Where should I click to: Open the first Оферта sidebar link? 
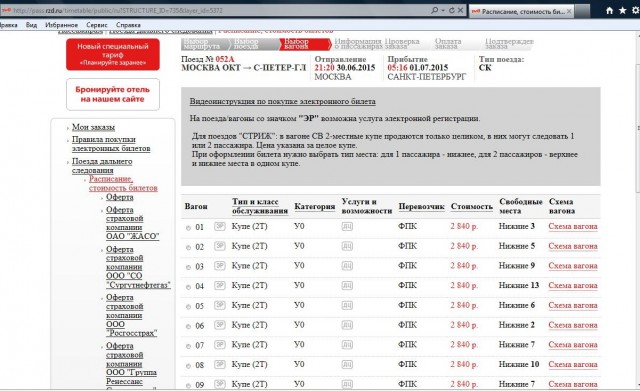pyautogui.click(x=120, y=197)
